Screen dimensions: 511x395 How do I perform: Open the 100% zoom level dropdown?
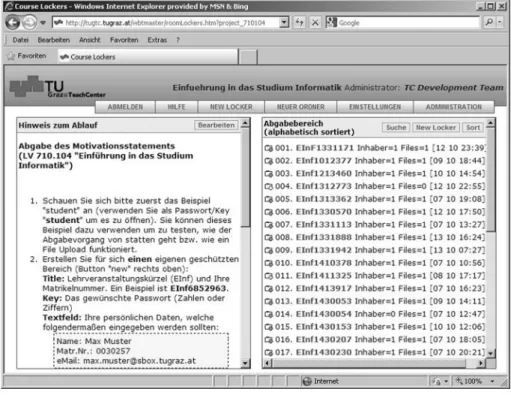[493, 381]
